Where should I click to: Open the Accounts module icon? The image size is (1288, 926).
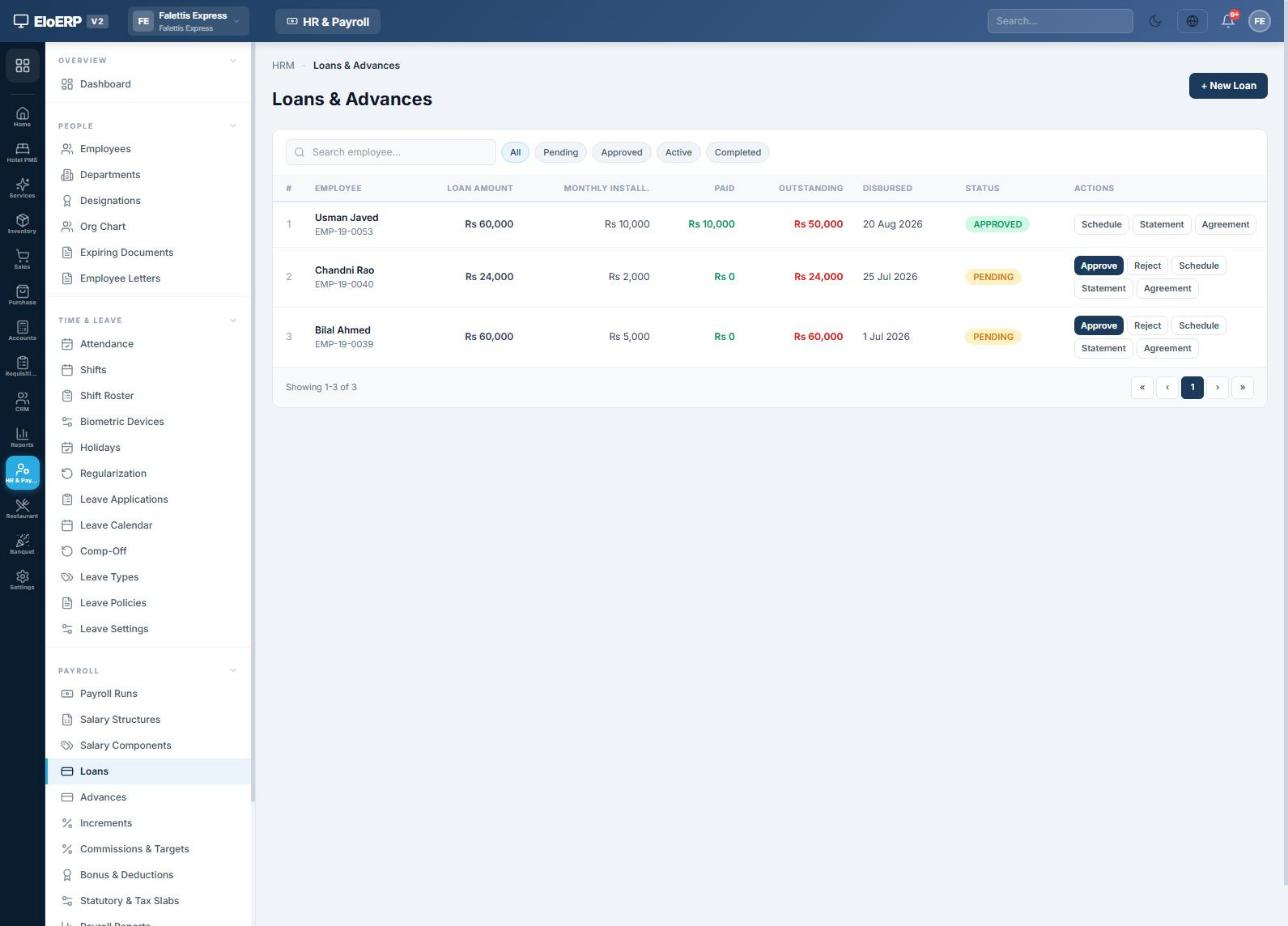22,331
